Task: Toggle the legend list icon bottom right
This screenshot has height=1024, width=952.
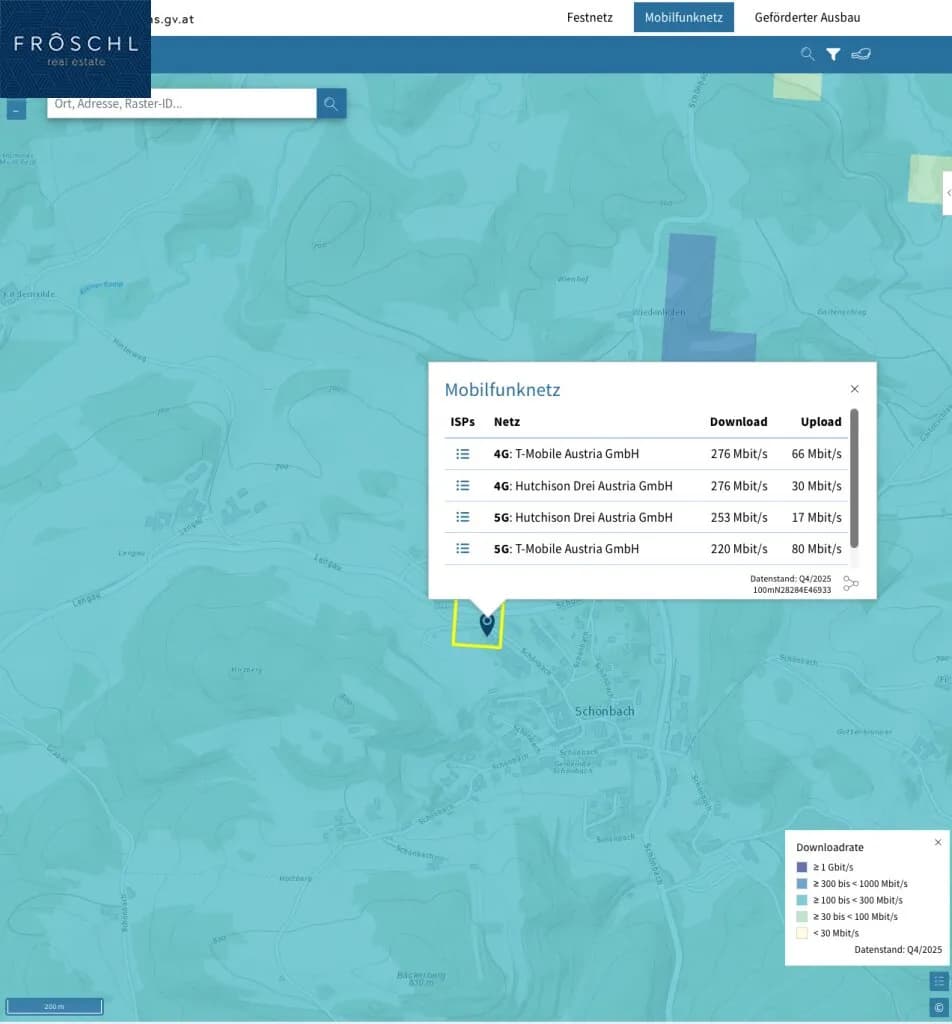Action: tap(938, 981)
